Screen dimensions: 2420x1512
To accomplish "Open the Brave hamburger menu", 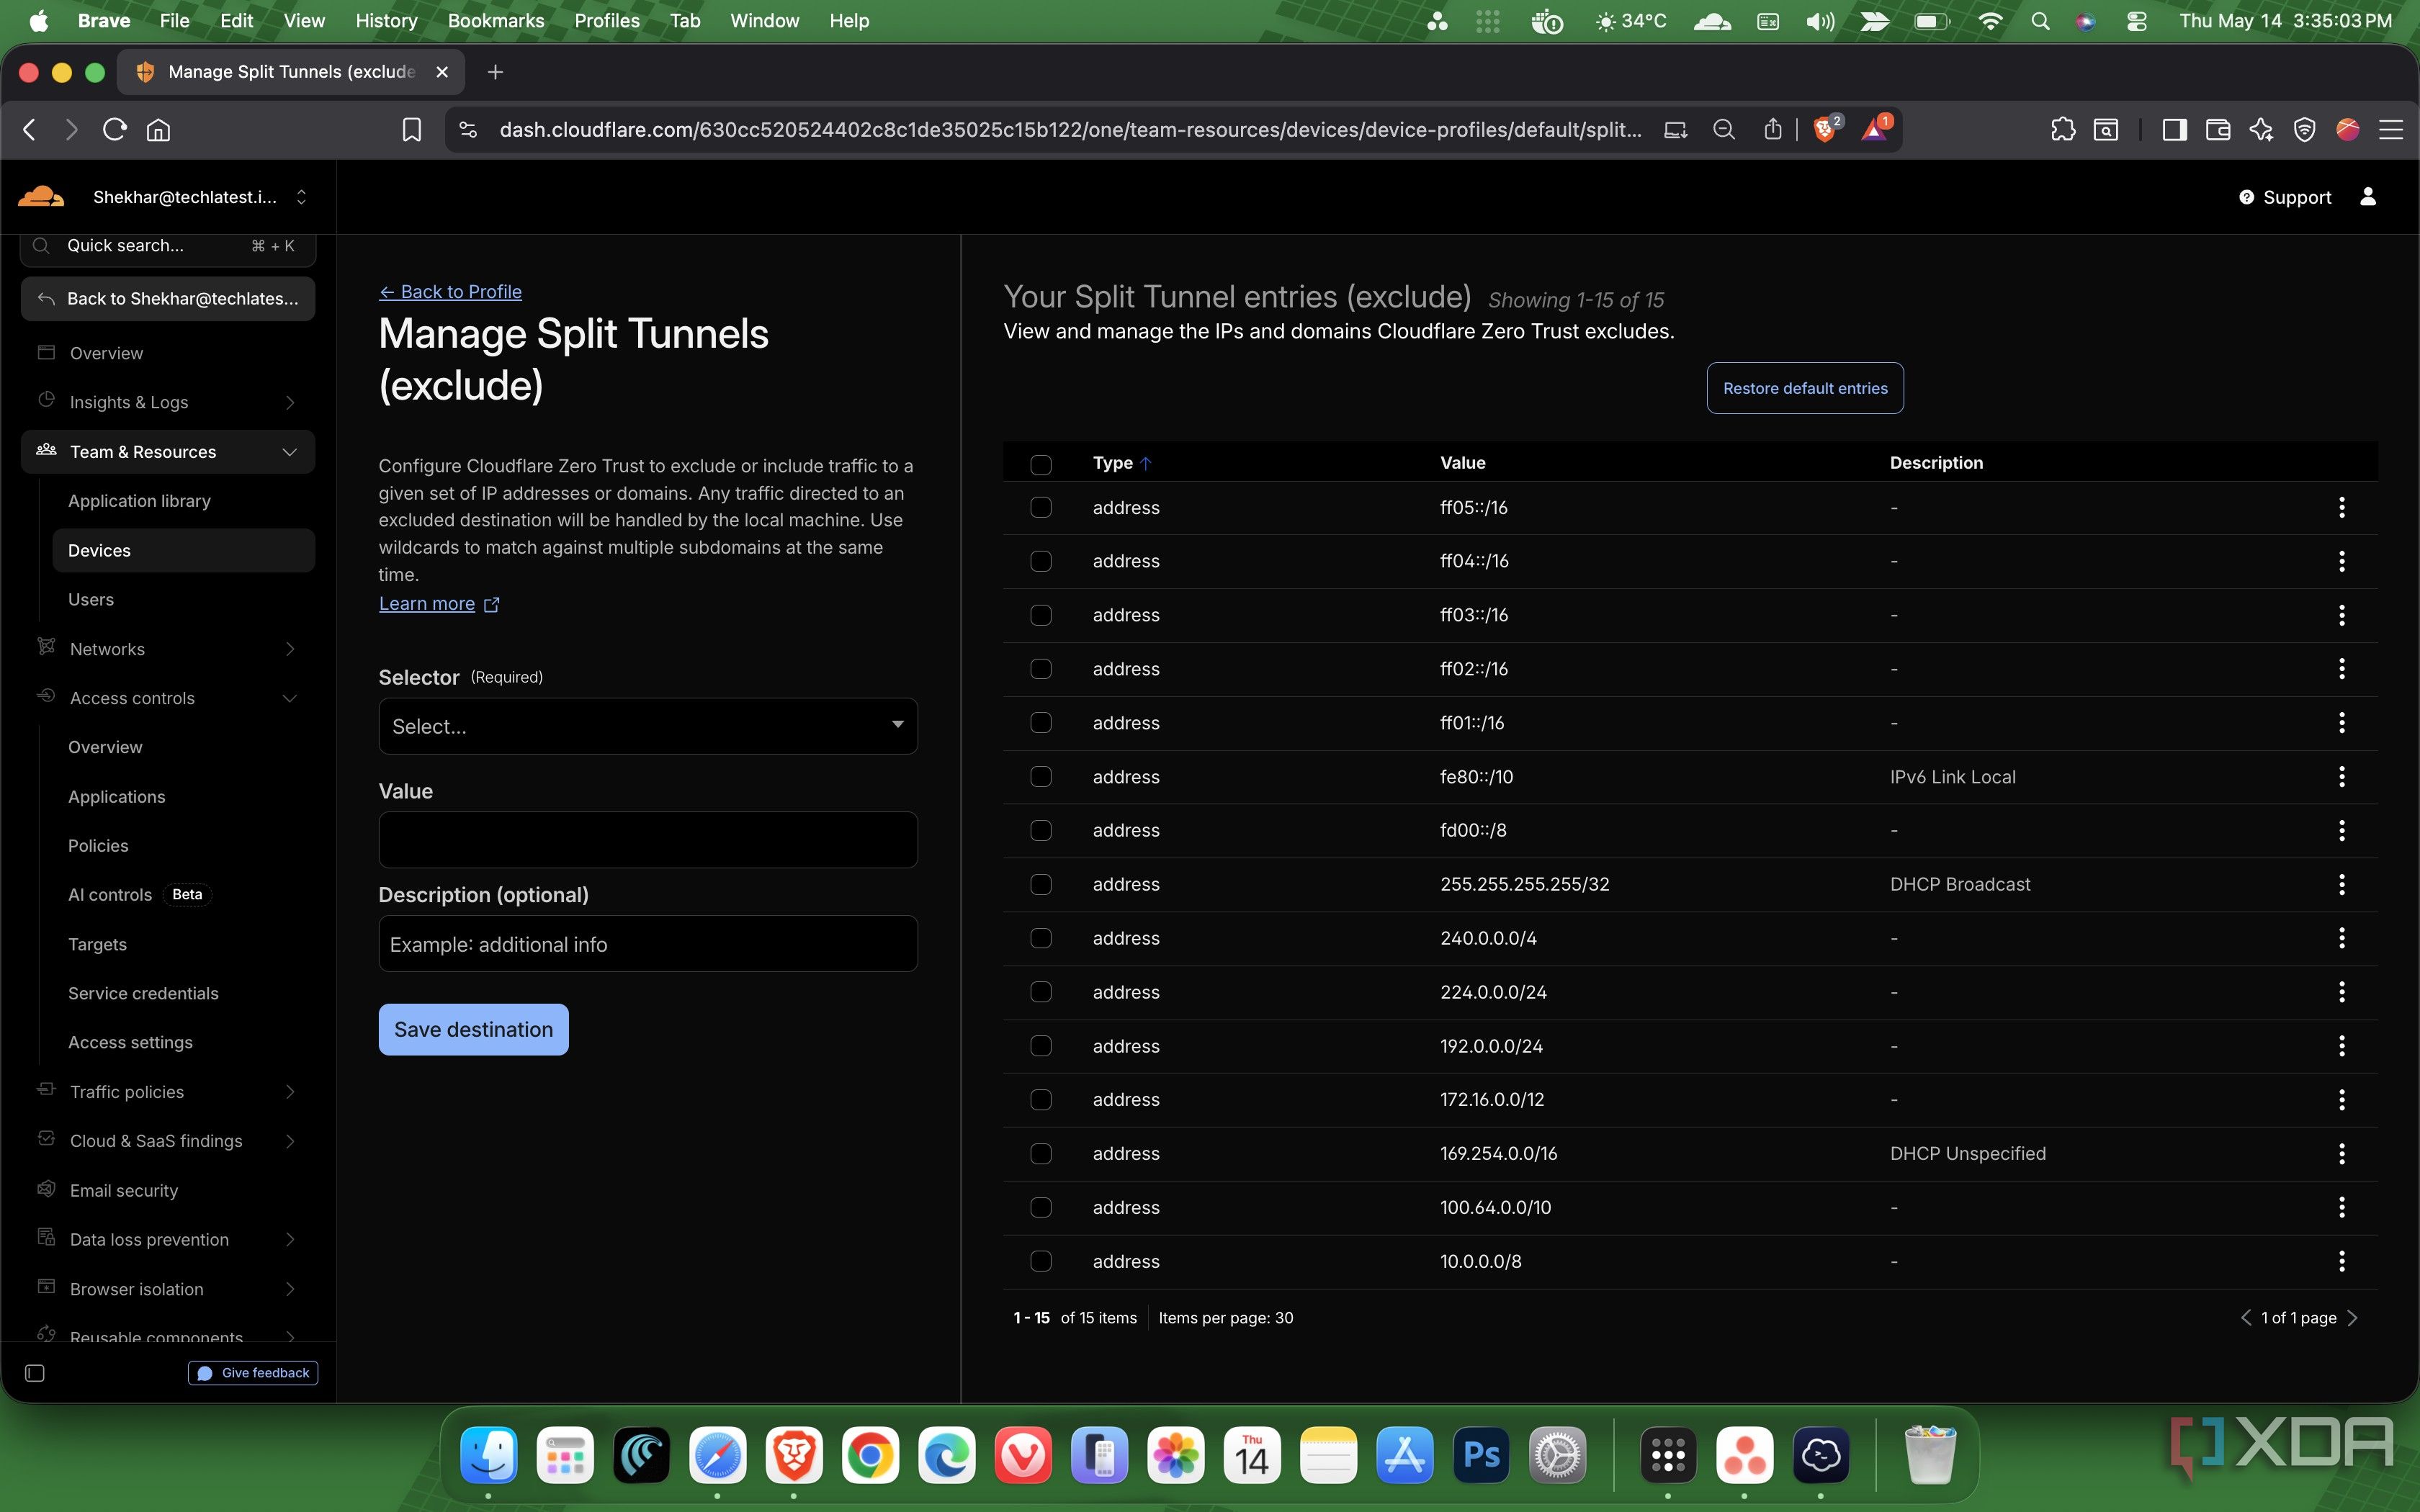I will (2391, 130).
